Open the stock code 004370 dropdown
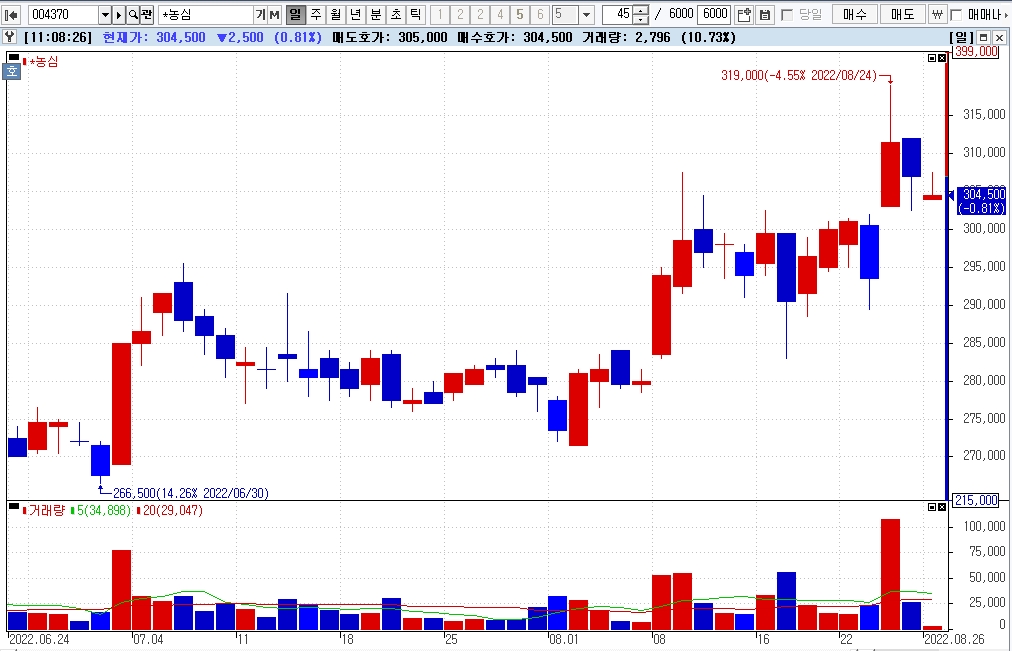This screenshot has width=1012, height=651. coord(105,15)
